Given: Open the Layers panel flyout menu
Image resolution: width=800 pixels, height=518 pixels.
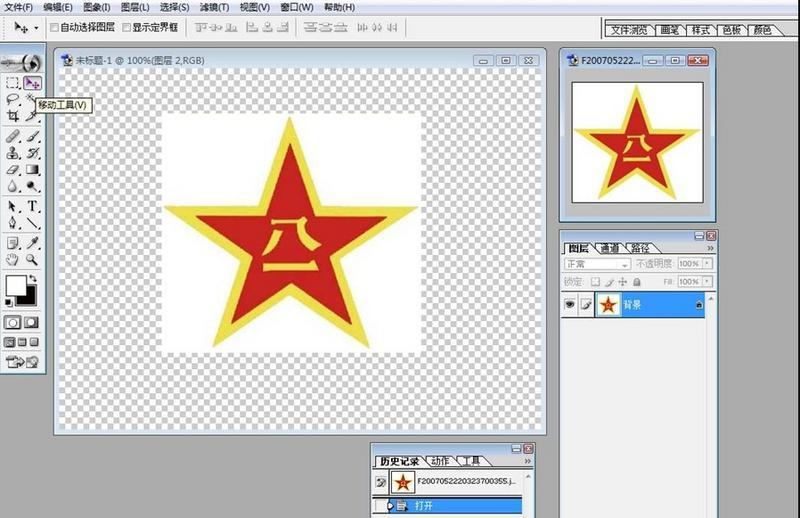Looking at the screenshot, I should (x=710, y=248).
